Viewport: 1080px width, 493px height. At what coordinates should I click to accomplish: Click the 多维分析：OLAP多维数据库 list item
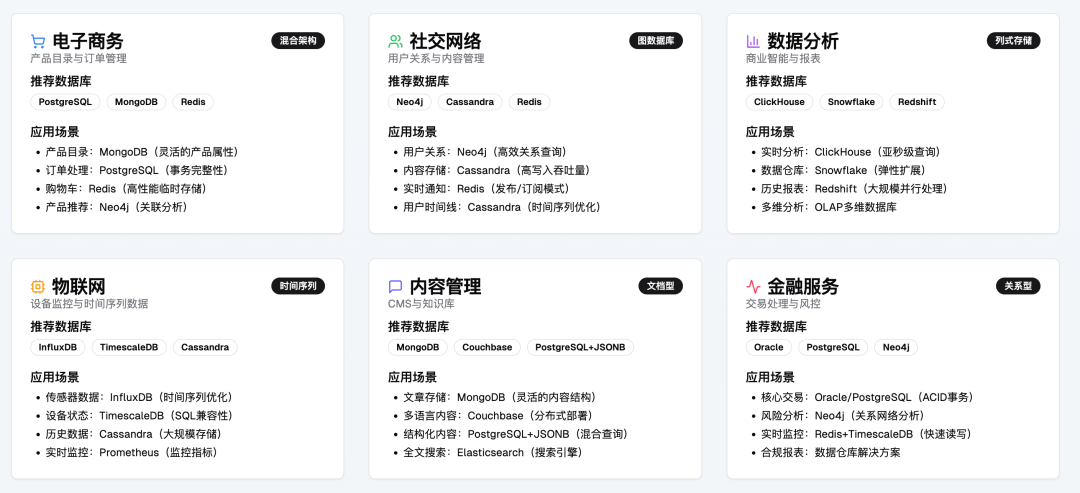[x=829, y=207]
